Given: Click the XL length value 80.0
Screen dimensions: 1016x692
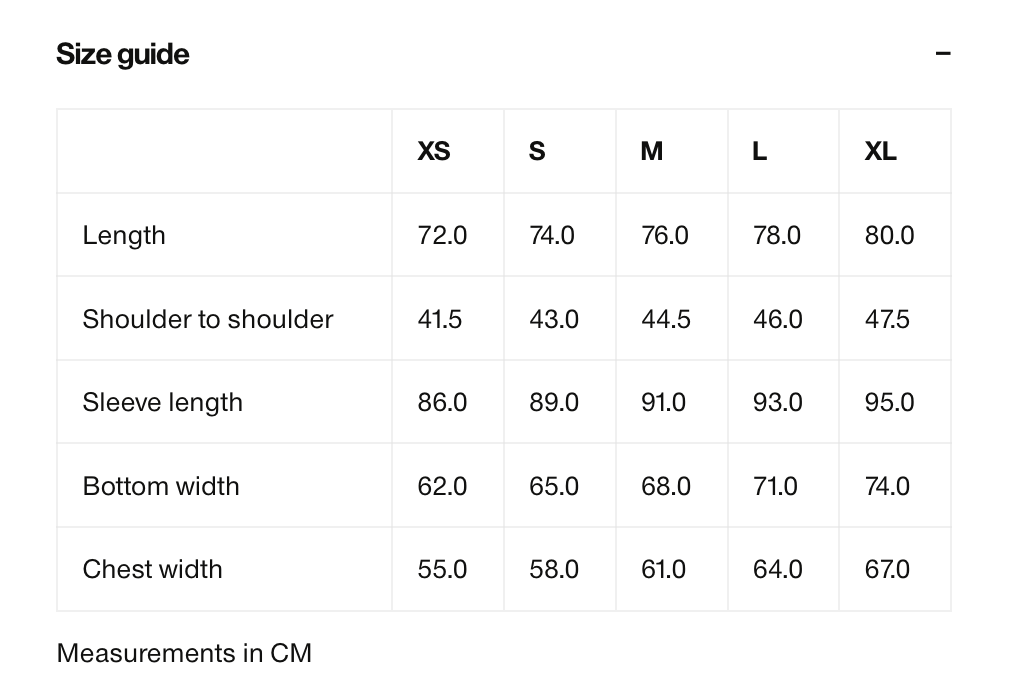Looking at the screenshot, I should (x=890, y=235).
